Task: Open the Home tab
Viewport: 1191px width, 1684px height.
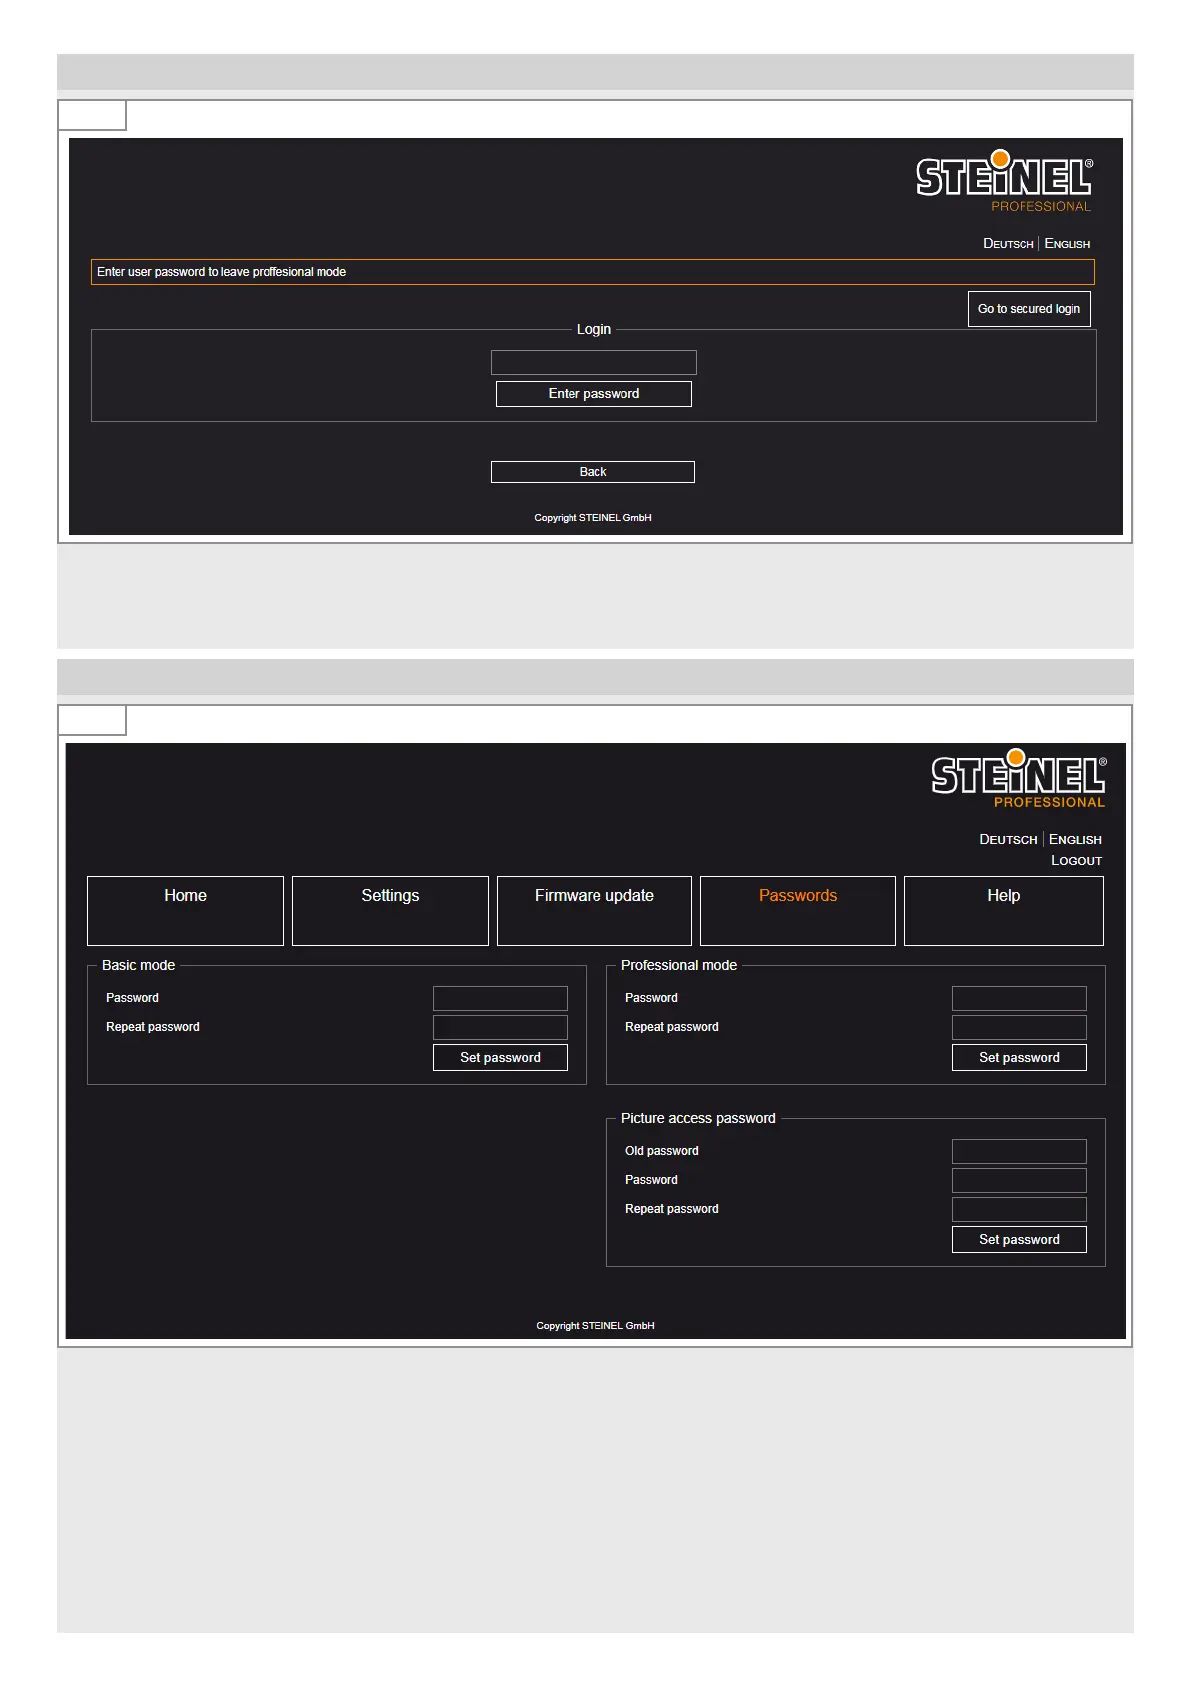Action: click(186, 911)
